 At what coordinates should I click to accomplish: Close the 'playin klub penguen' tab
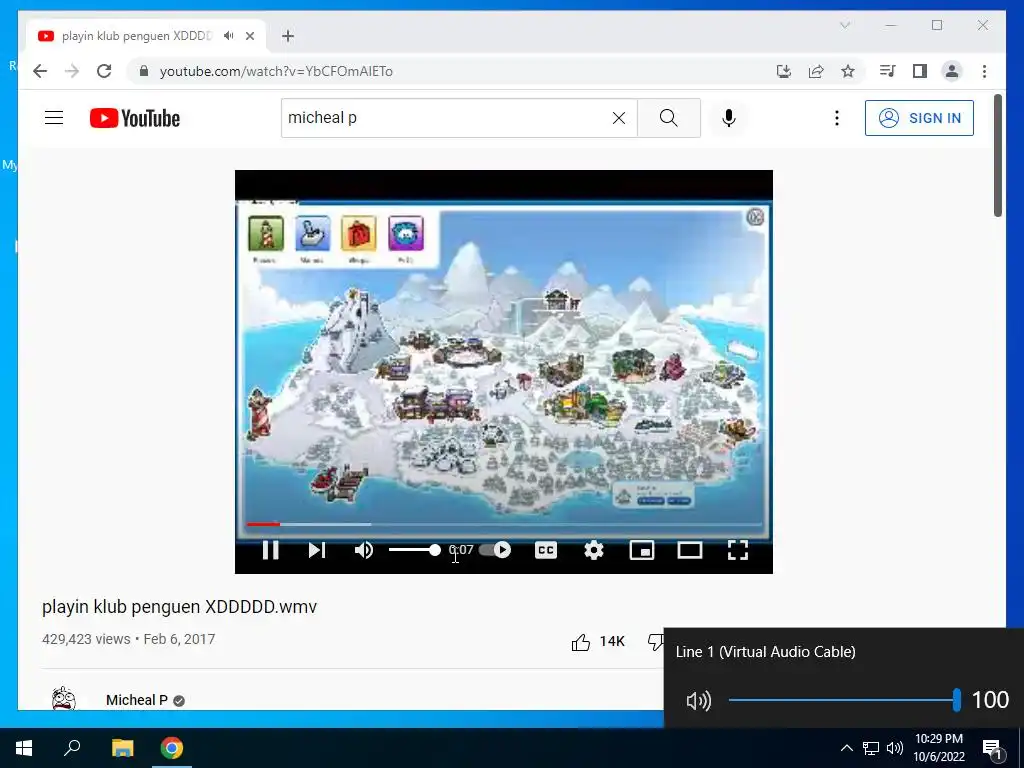[250, 36]
